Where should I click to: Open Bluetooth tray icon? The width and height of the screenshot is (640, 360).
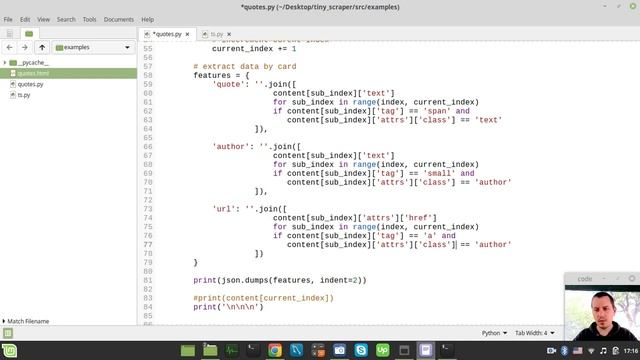[564, 351]
